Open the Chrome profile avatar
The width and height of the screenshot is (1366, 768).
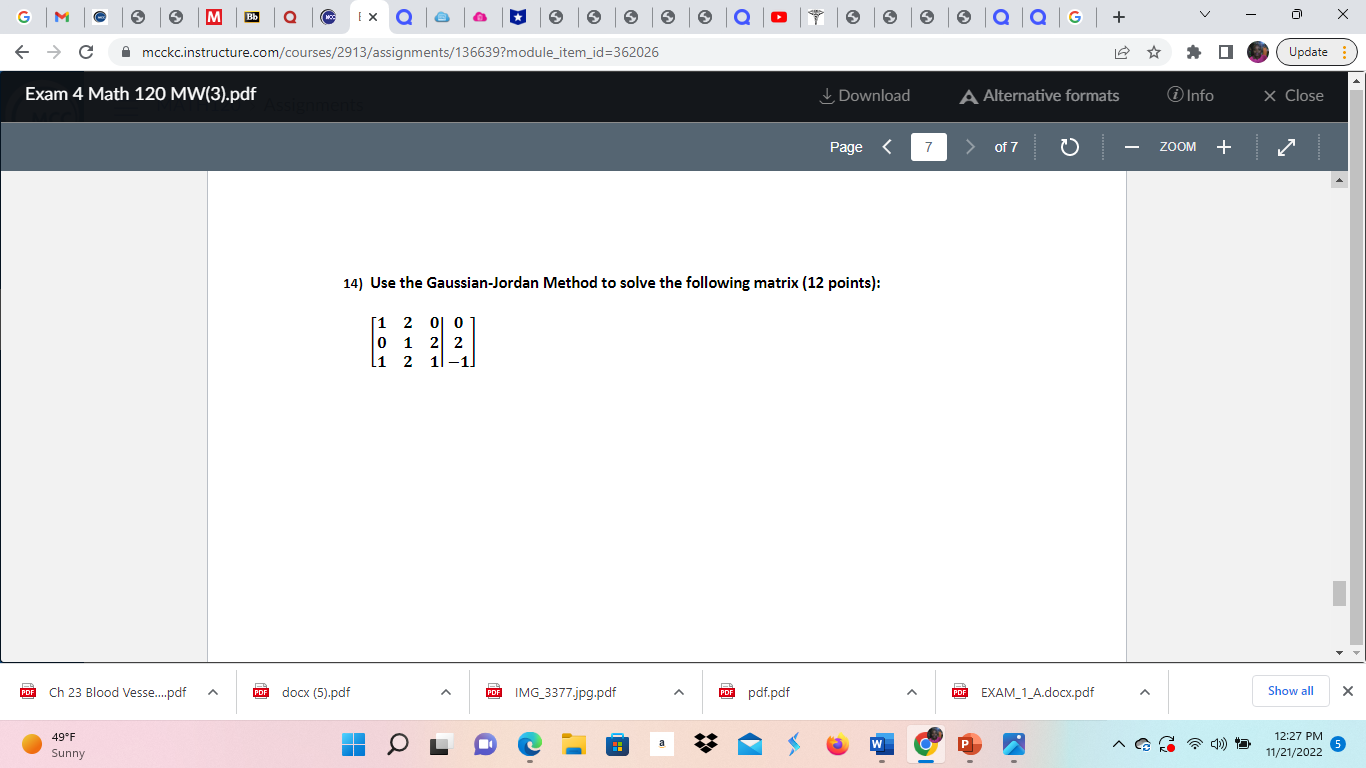coord(1258,52)
